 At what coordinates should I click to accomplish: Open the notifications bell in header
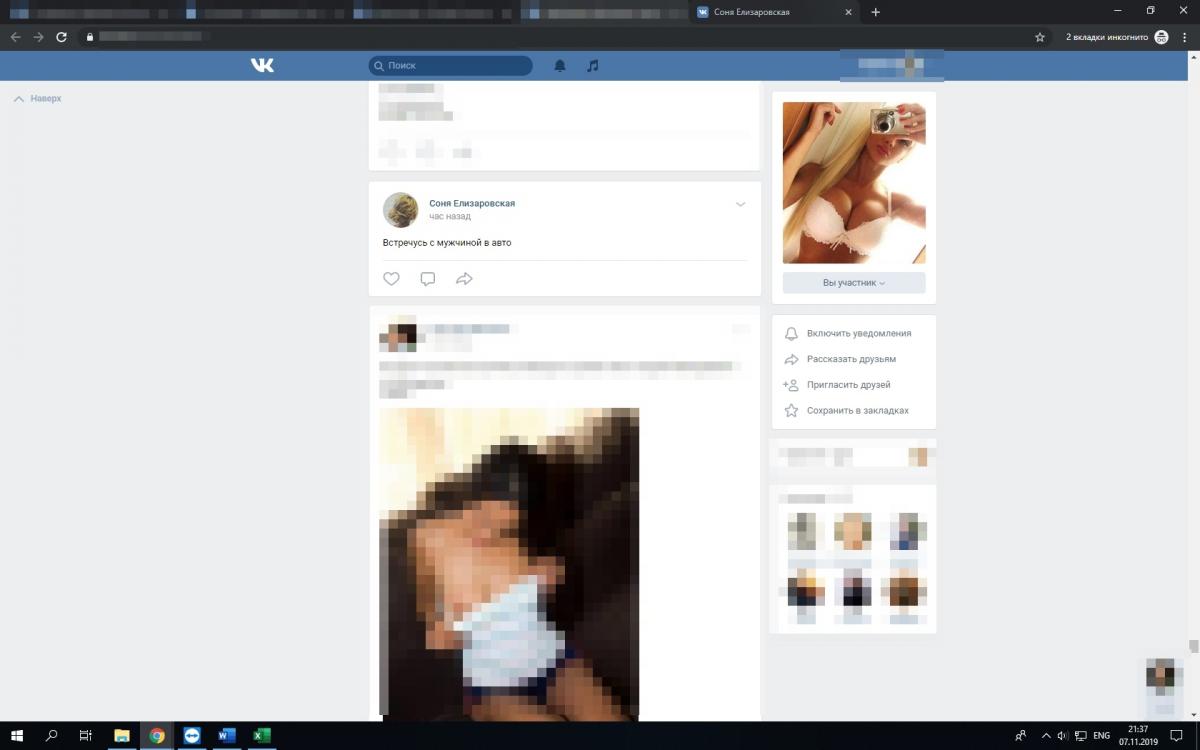[560, 66]
